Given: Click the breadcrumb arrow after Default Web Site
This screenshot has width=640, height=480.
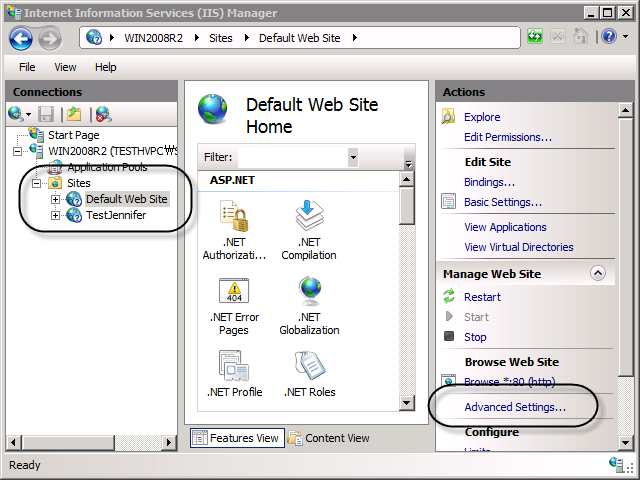Looking at the screenshot, I should (355, 38).
